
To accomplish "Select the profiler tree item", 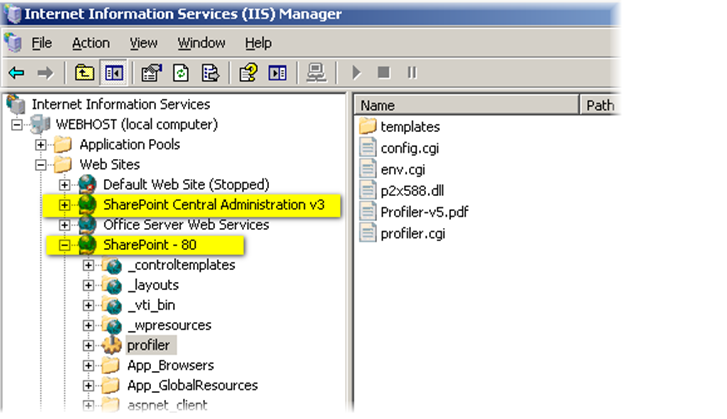I will [148, 345].
